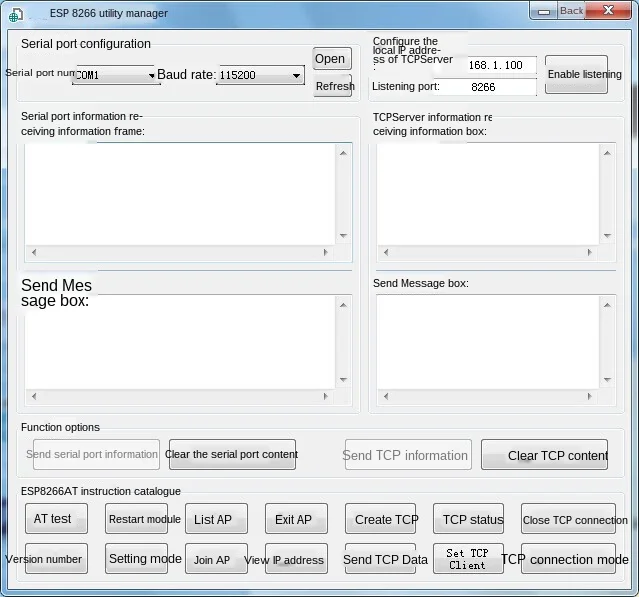Click Send TCP information button
The width and height of the screenshot is (639, 597).
coord(408,454)
